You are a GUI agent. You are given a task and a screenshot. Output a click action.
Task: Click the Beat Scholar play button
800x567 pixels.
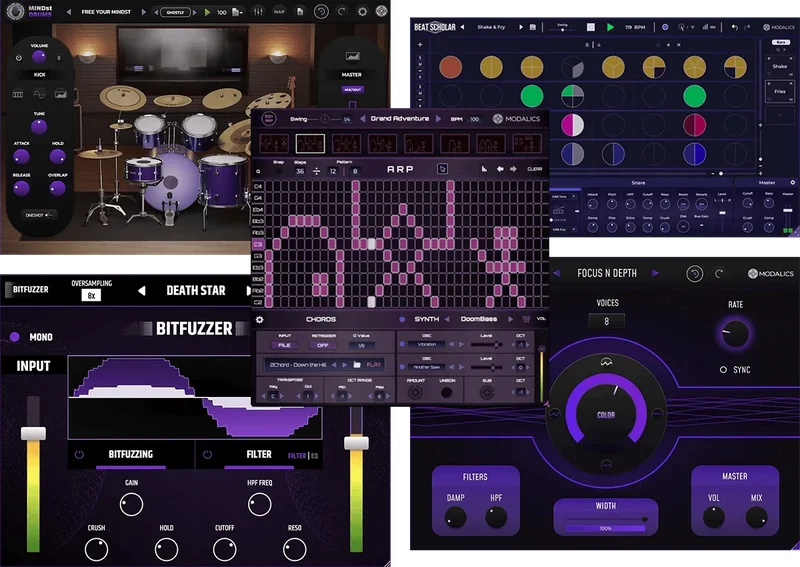pyautogui.click(x=610, y=27)
